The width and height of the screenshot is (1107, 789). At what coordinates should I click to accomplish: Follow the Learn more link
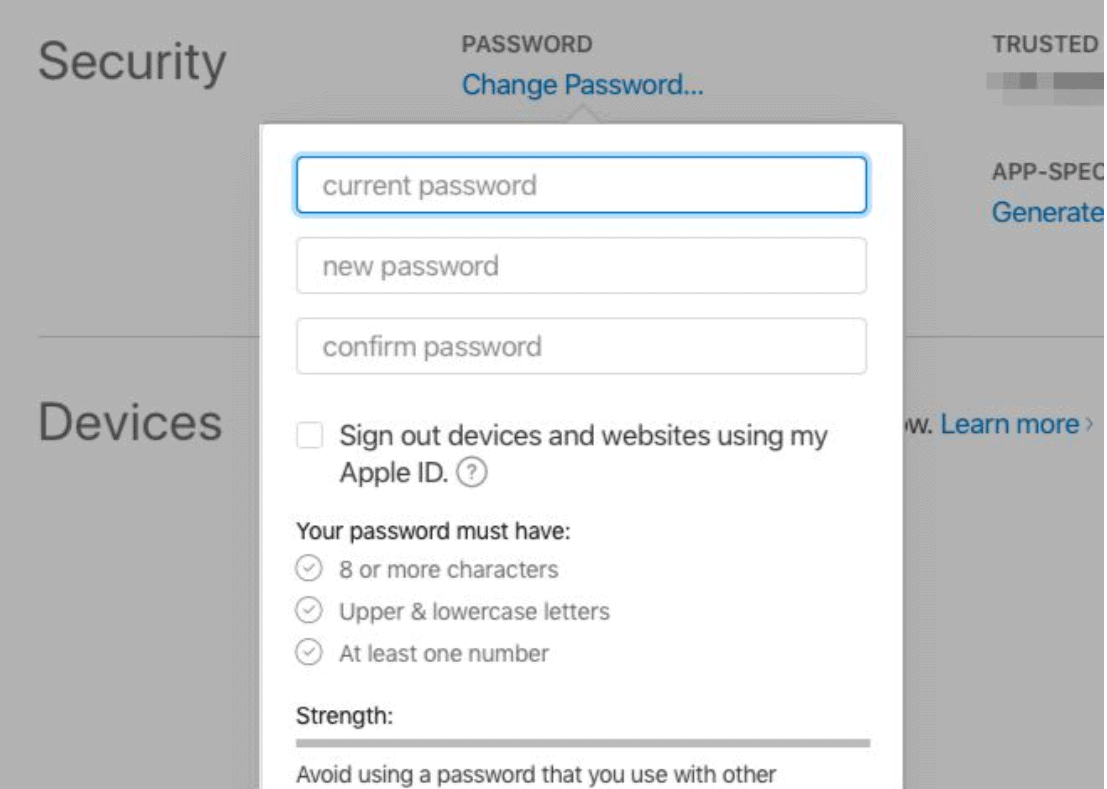click(1010, 424)
